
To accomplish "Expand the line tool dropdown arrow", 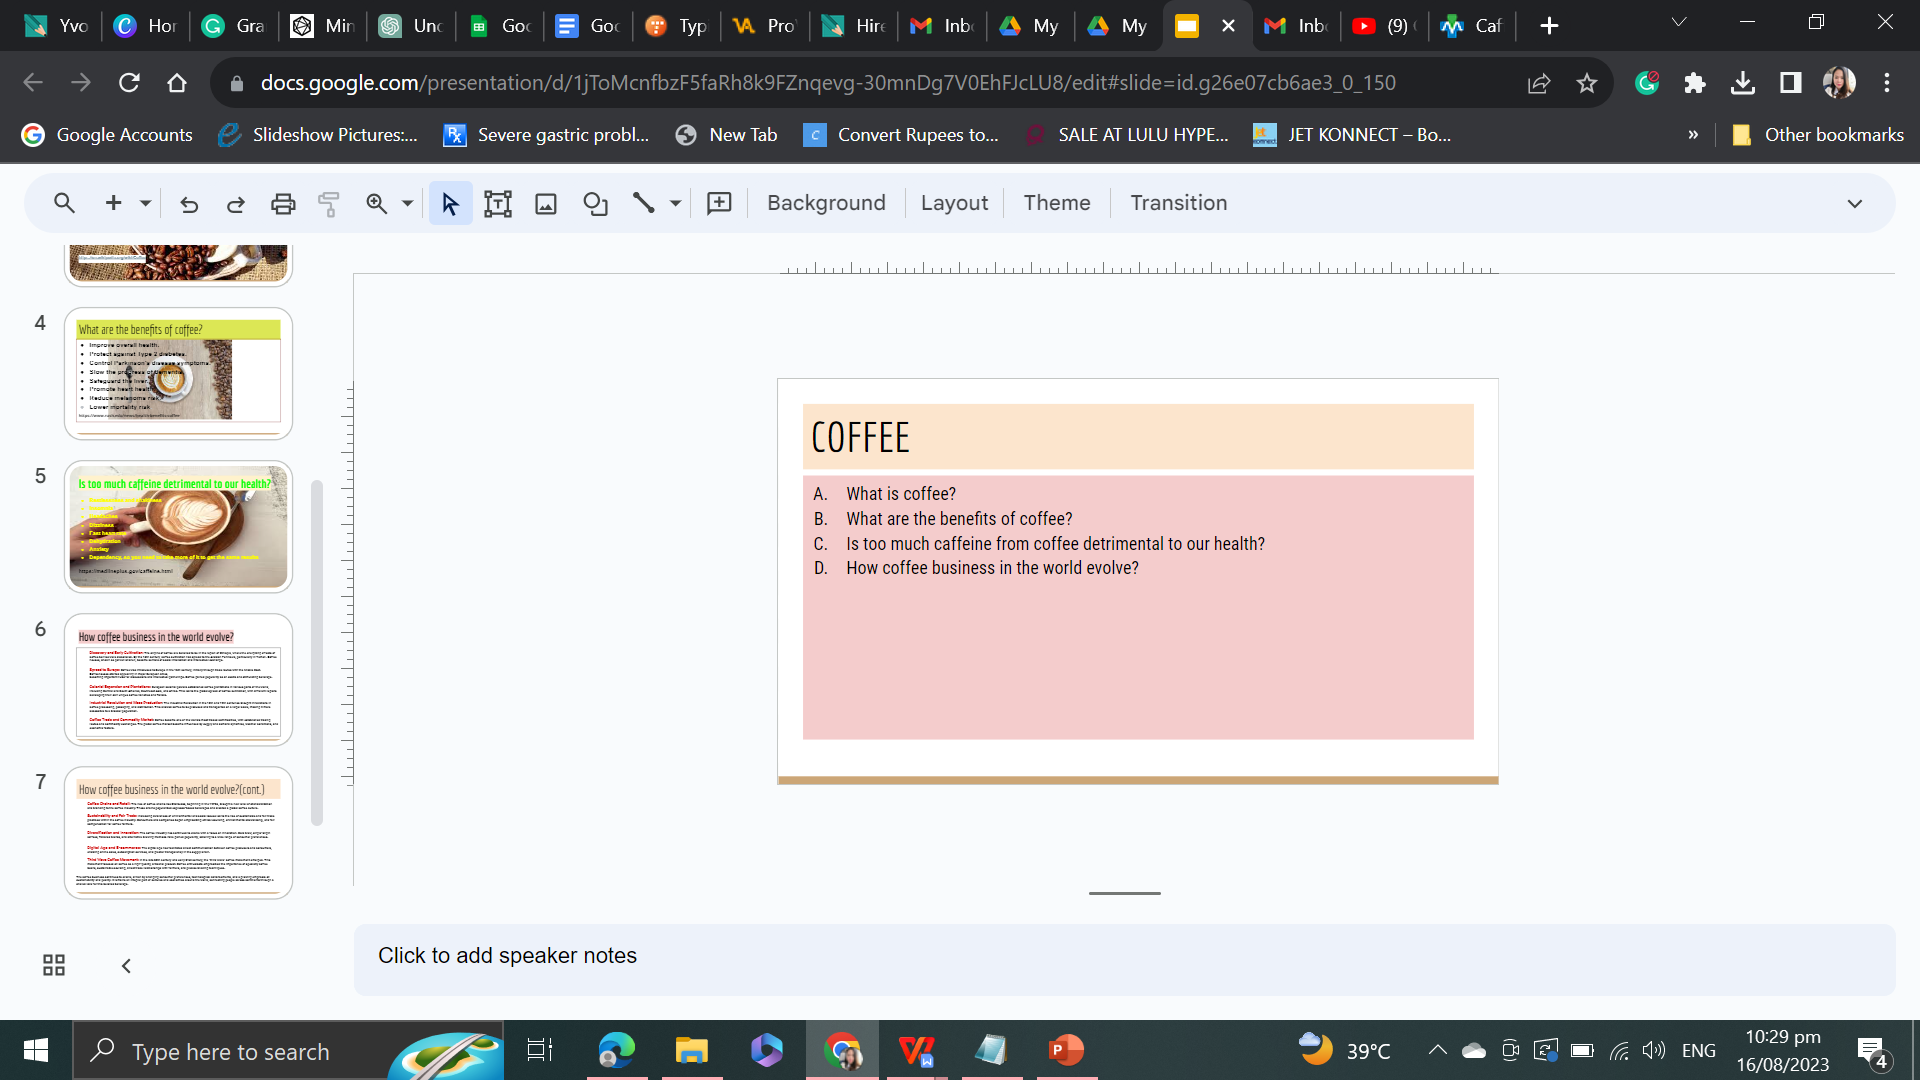I will pos(676,204).
